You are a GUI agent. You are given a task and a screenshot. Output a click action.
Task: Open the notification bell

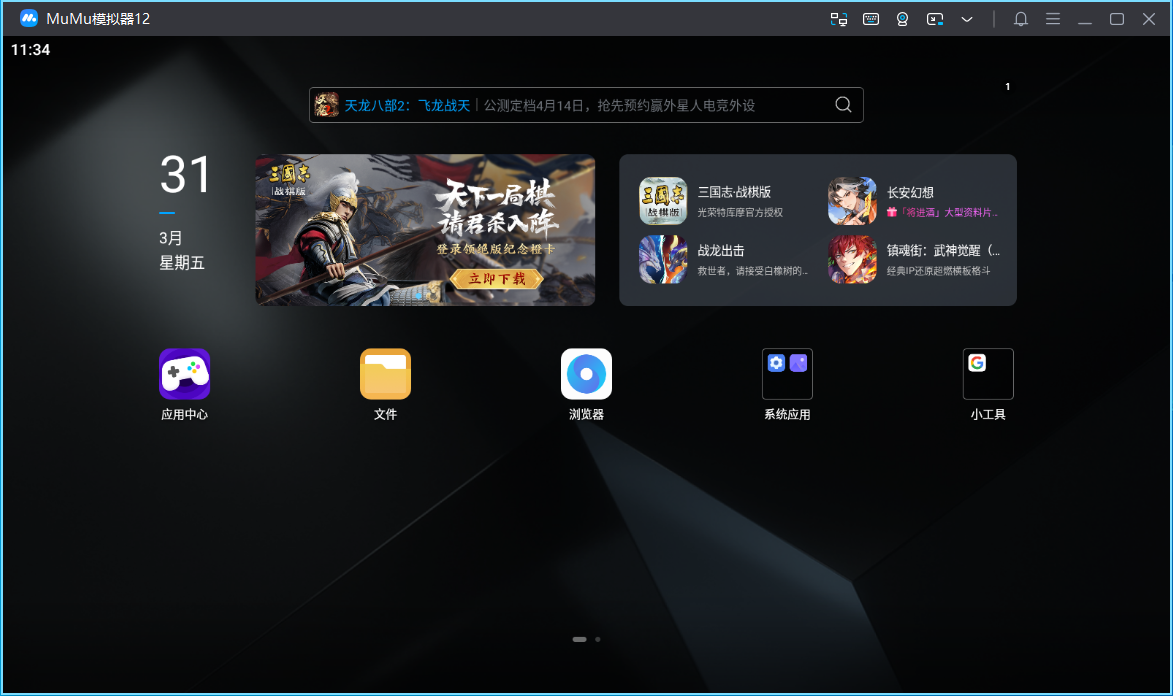click(x=1020, y=19)
